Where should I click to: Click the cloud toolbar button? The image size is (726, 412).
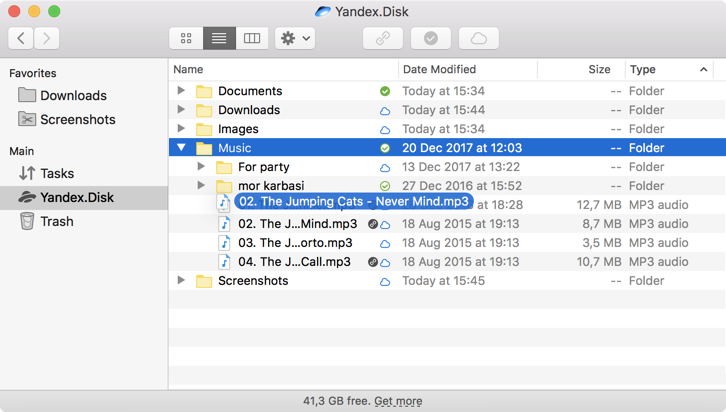coord(479,38)
